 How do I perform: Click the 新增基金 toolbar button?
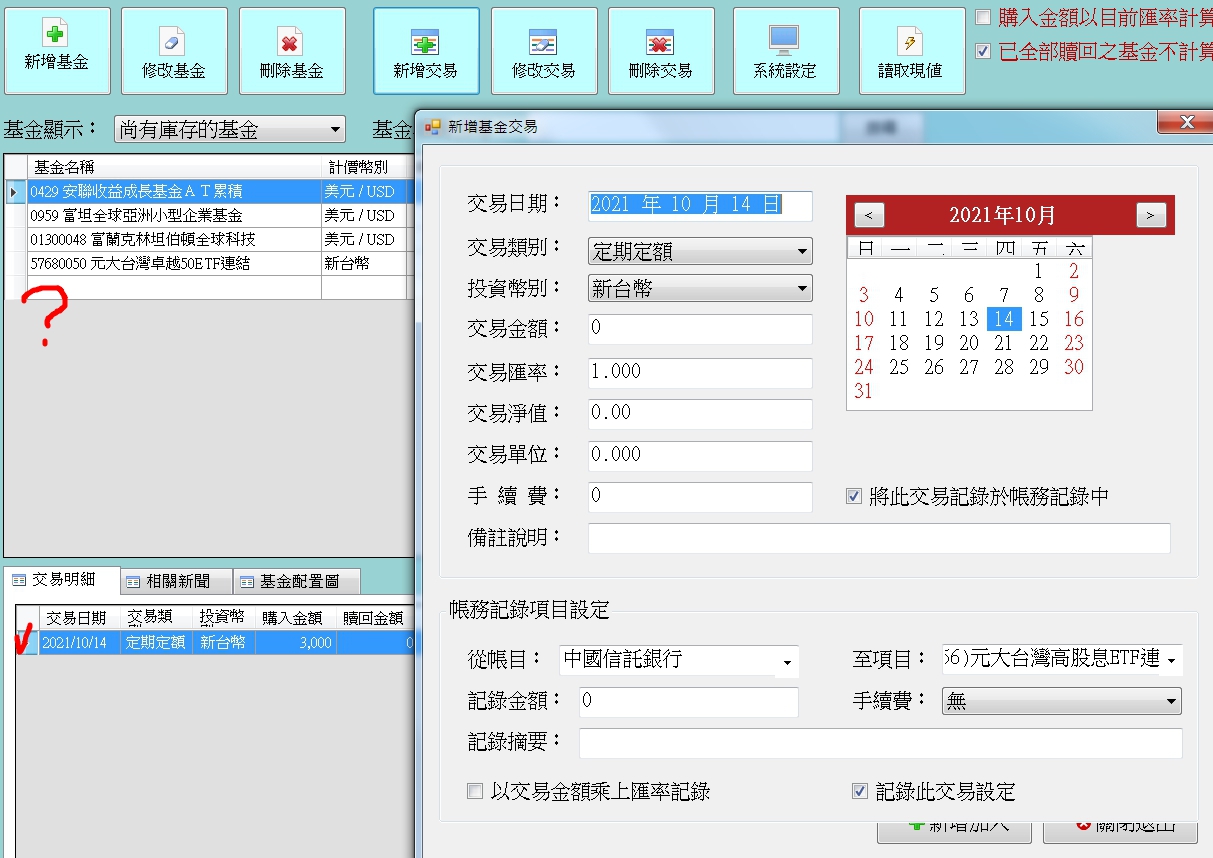pyautogui.click(x=56, y=51)
